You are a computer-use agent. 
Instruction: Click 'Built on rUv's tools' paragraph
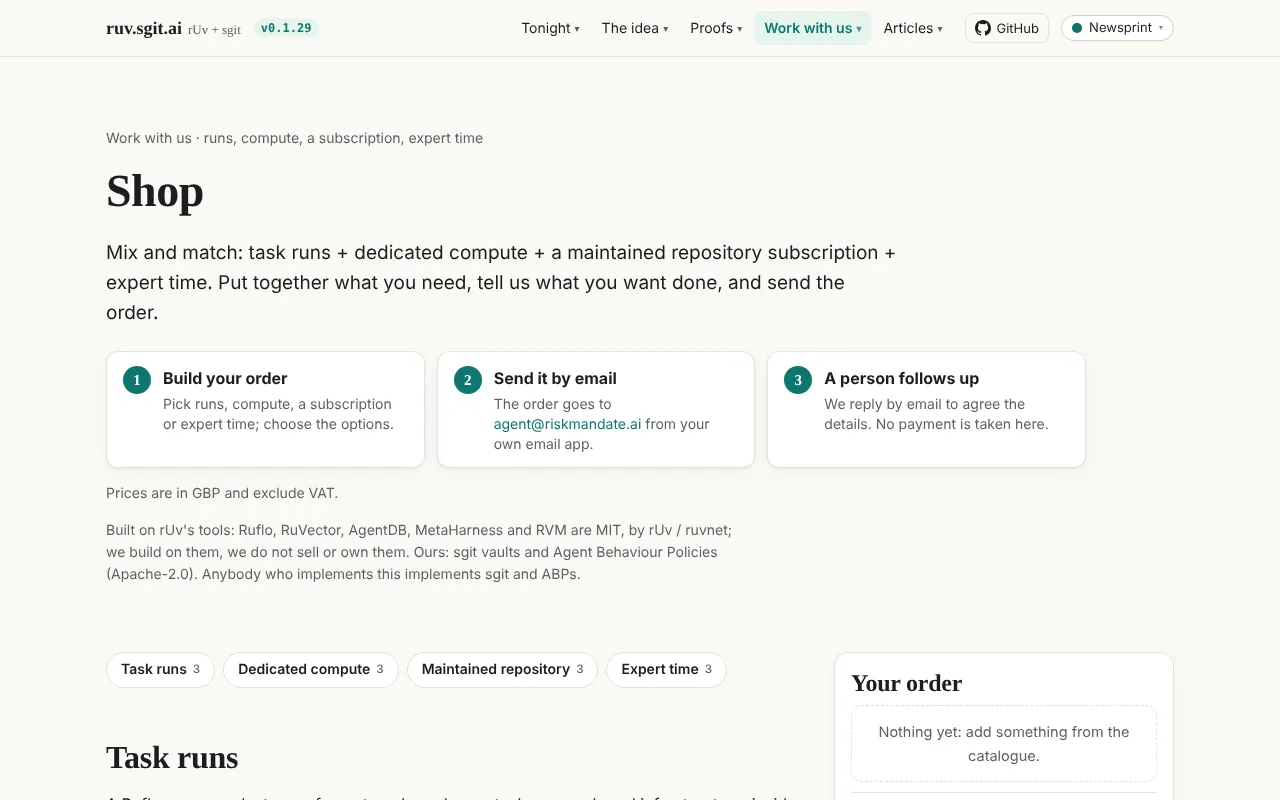pos(419,552)
